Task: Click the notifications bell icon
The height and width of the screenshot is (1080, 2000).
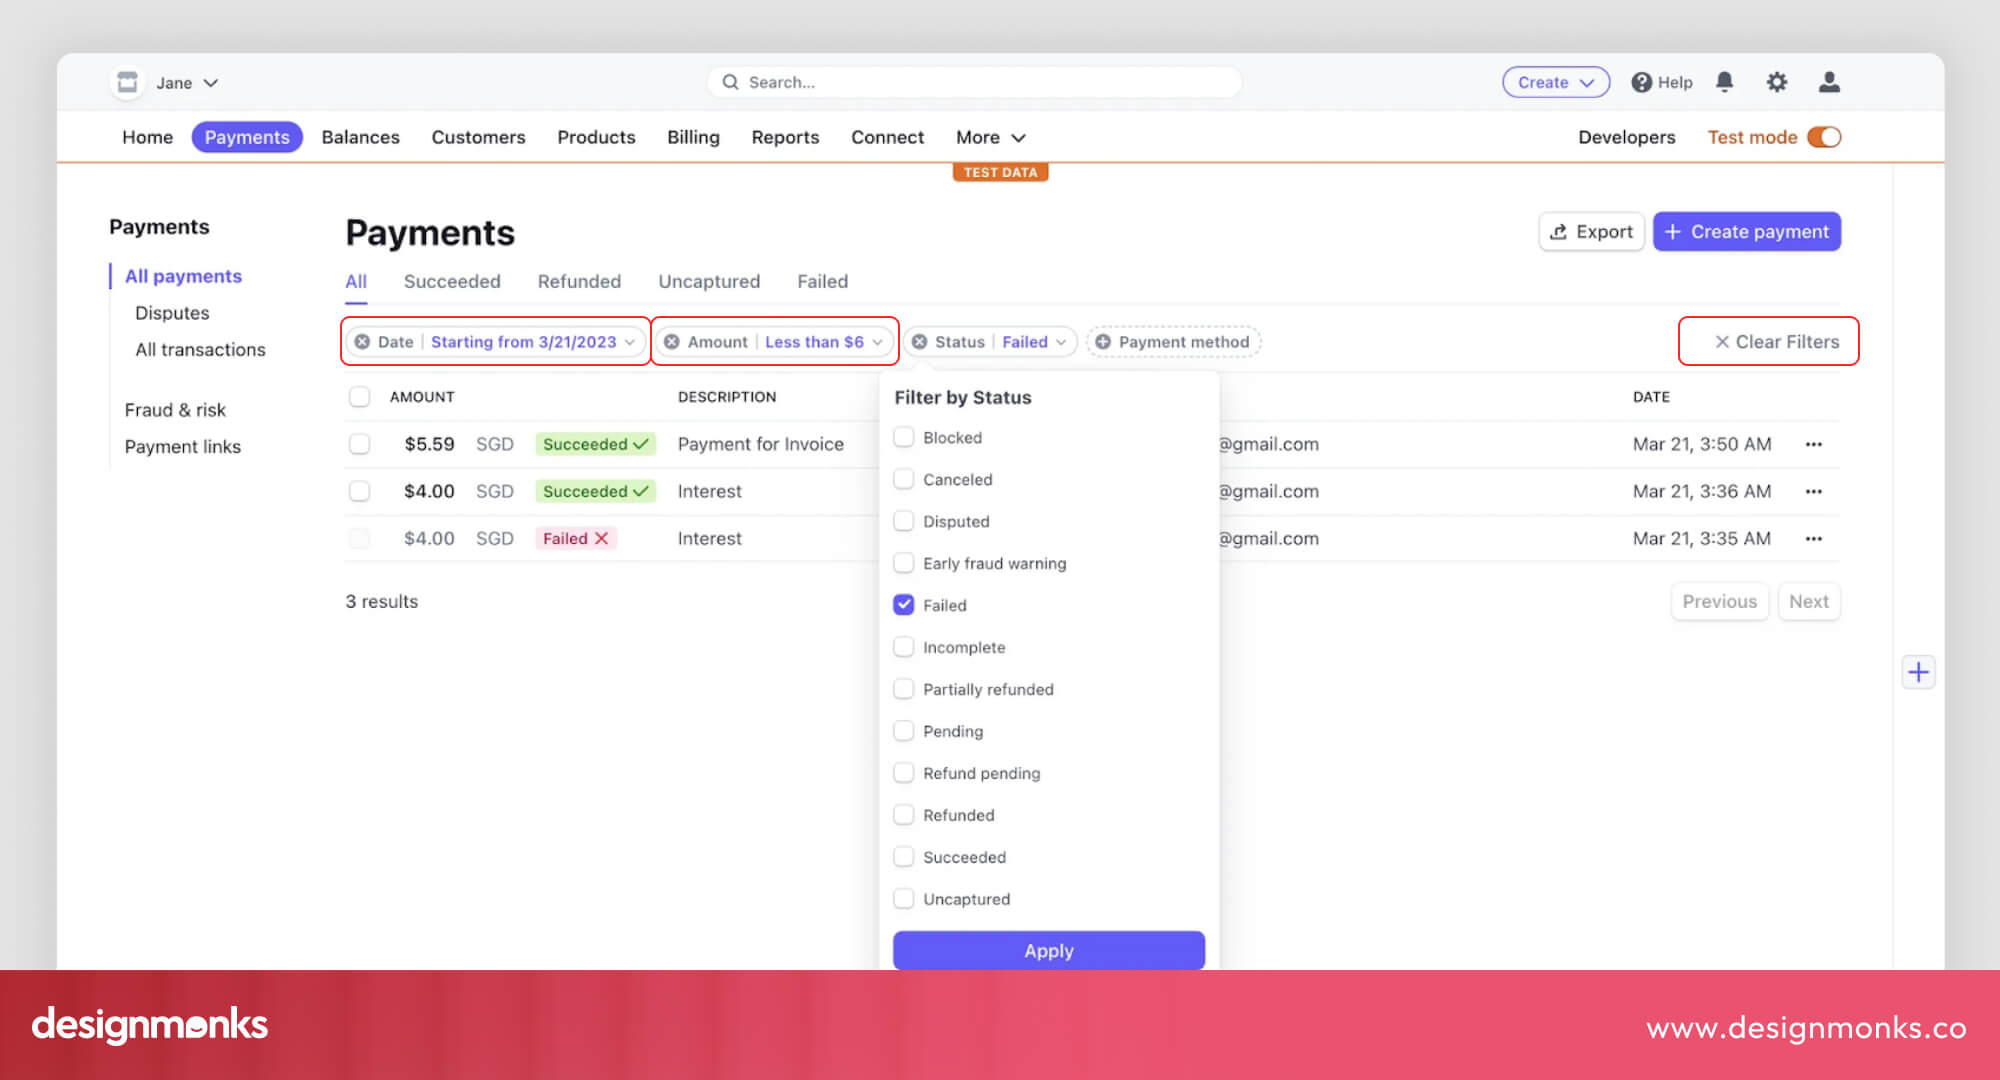Action: point(1724,82)
